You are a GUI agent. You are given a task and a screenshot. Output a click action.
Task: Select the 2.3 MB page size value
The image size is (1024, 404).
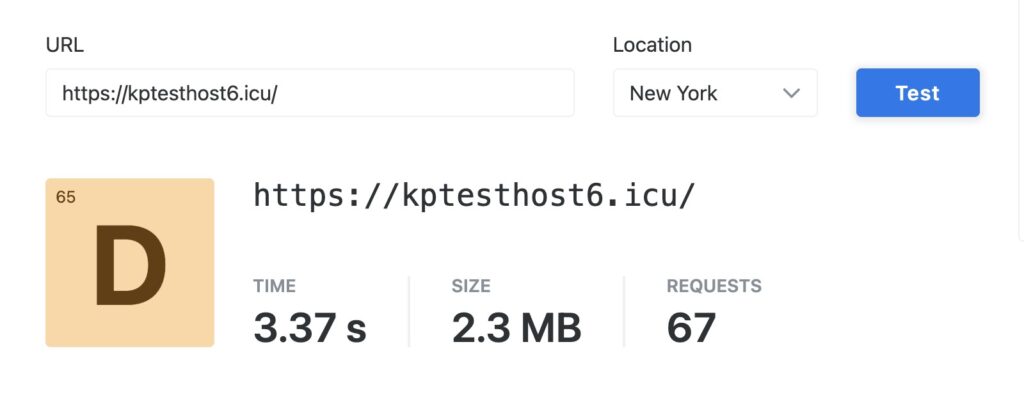[x=516, y=327]
